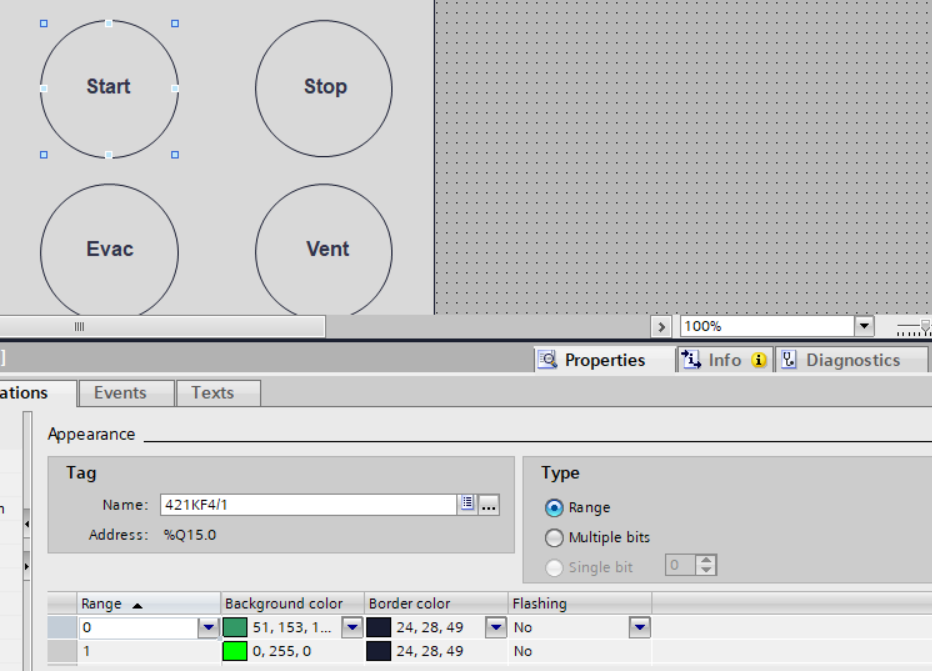Click the scroll right arrow of canvas

(661, 327)
